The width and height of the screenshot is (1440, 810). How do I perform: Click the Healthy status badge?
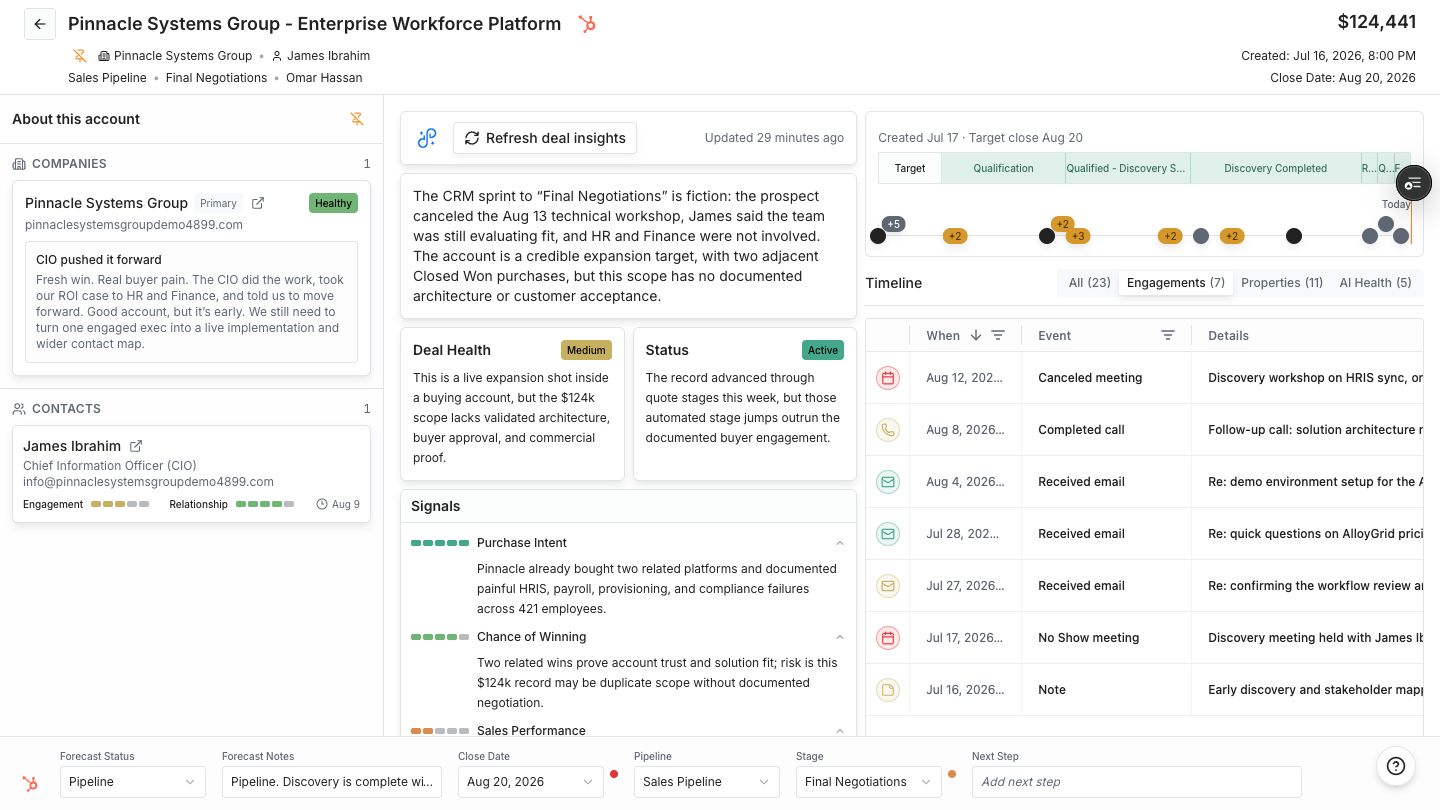(x=333, y=203)
